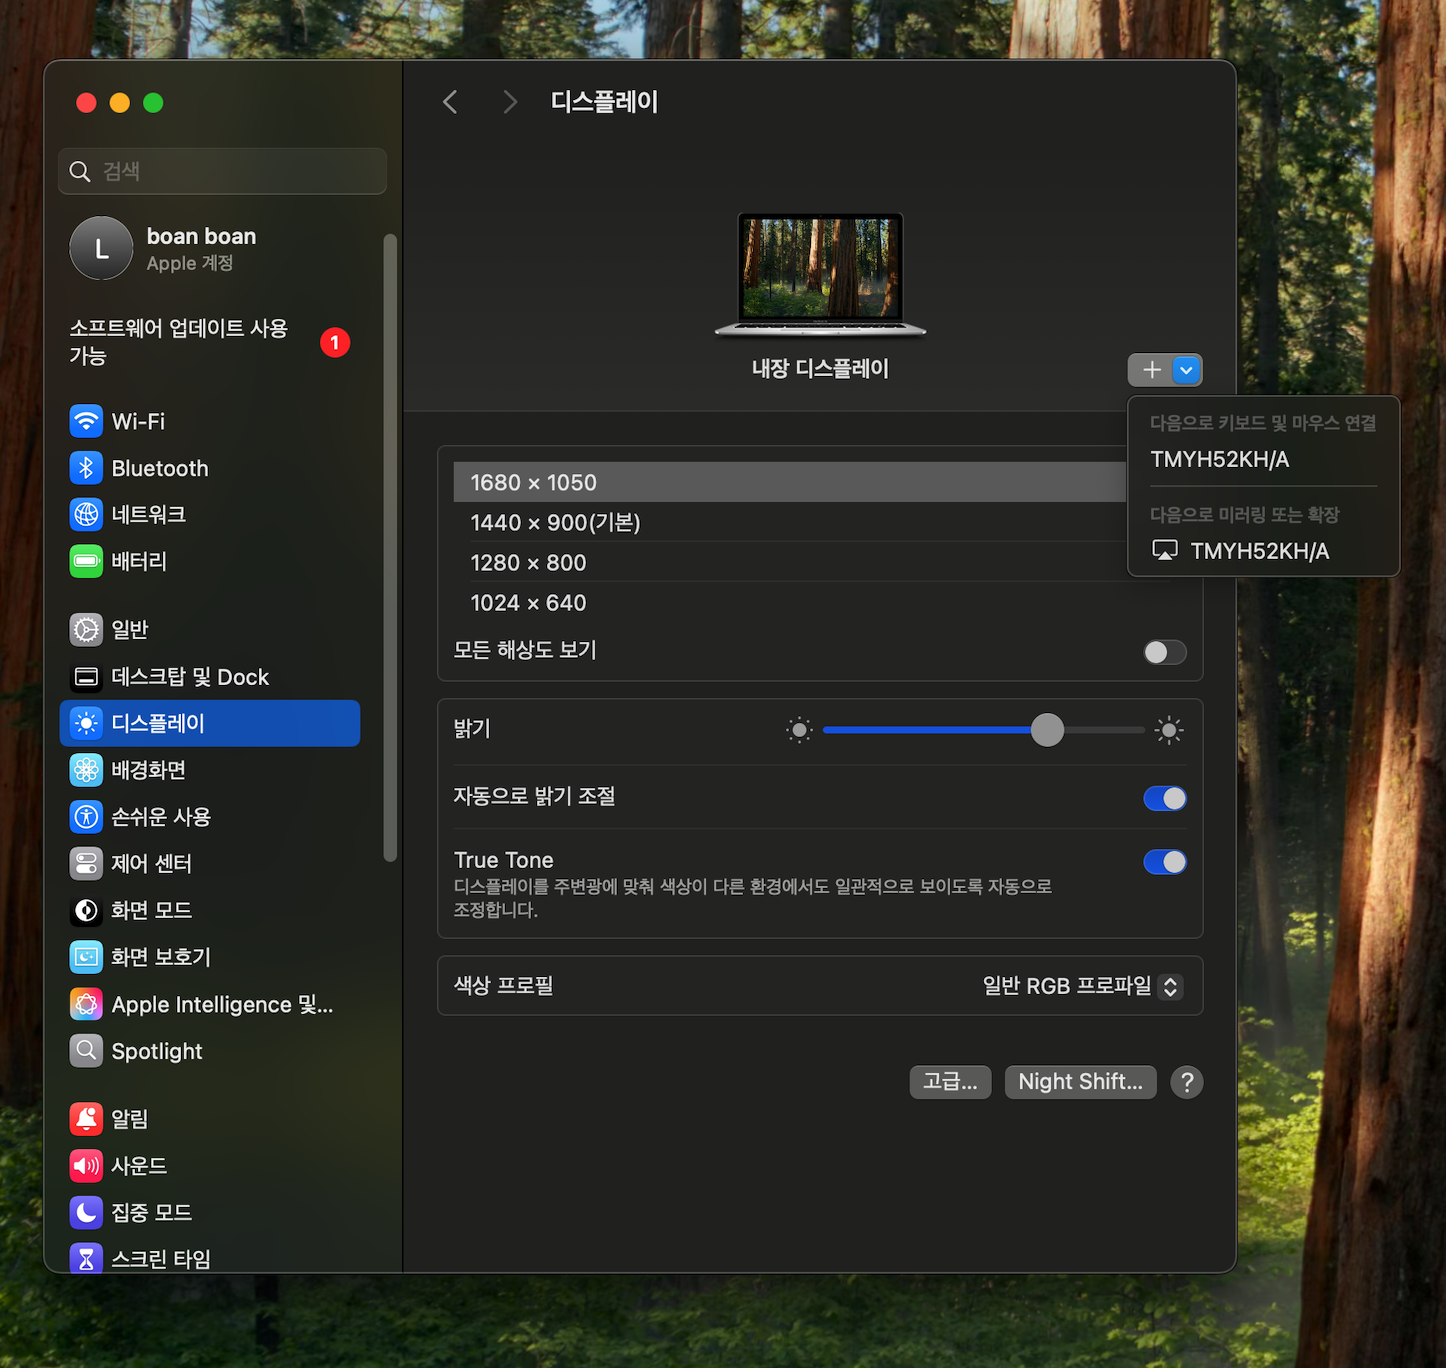Screen dimensions: 1446x1368
Task: Disable 자동으로 밝기 조절 switch
Action: 1164,798
